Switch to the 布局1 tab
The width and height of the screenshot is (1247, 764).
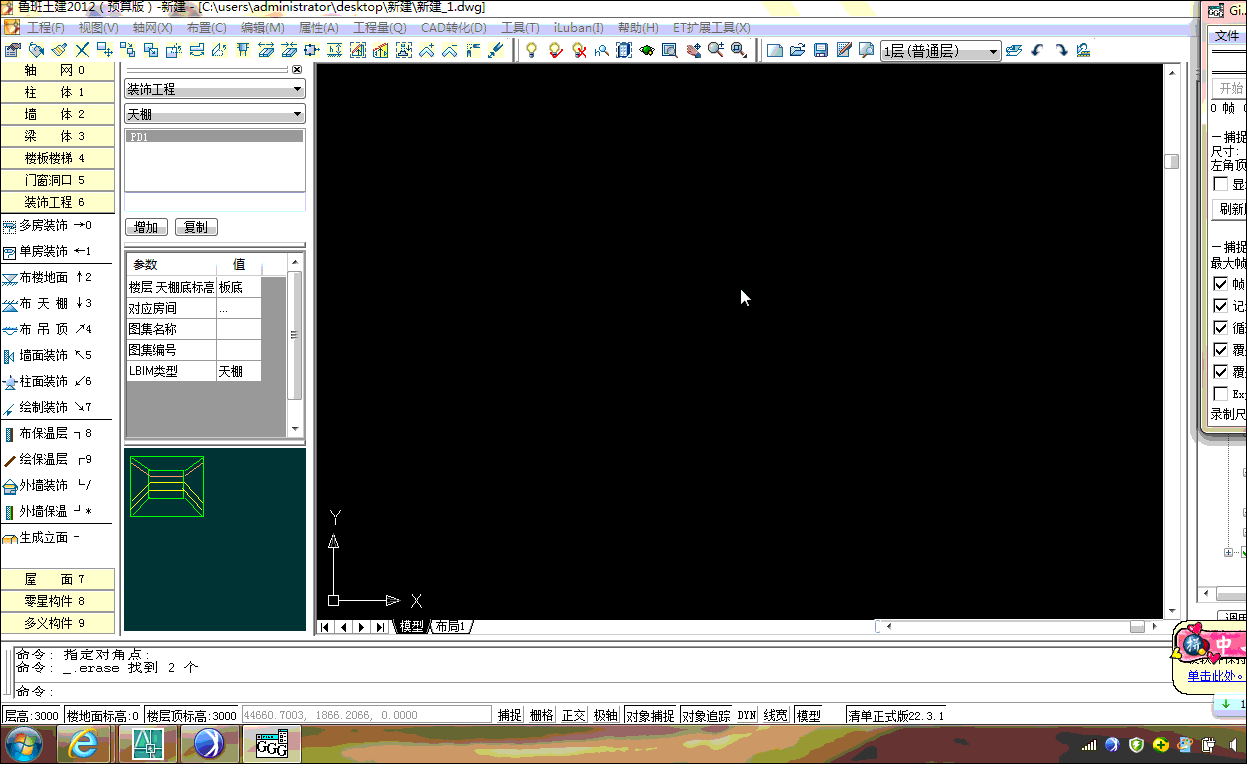pos(450,627)
